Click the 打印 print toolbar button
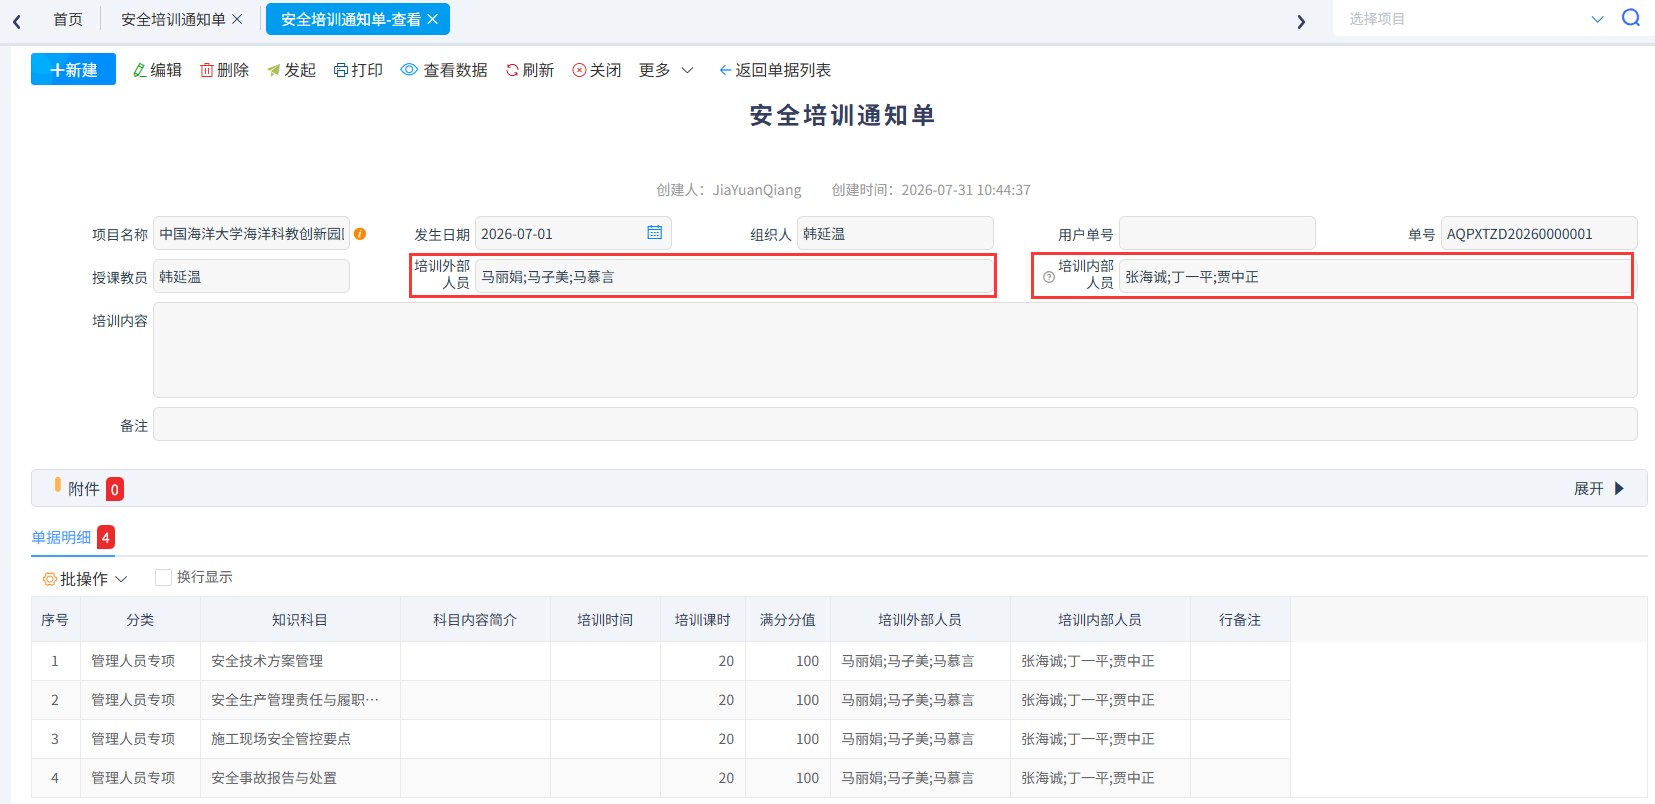The height and width of the screenshot is (804, 1655). [x=358, y=70]
